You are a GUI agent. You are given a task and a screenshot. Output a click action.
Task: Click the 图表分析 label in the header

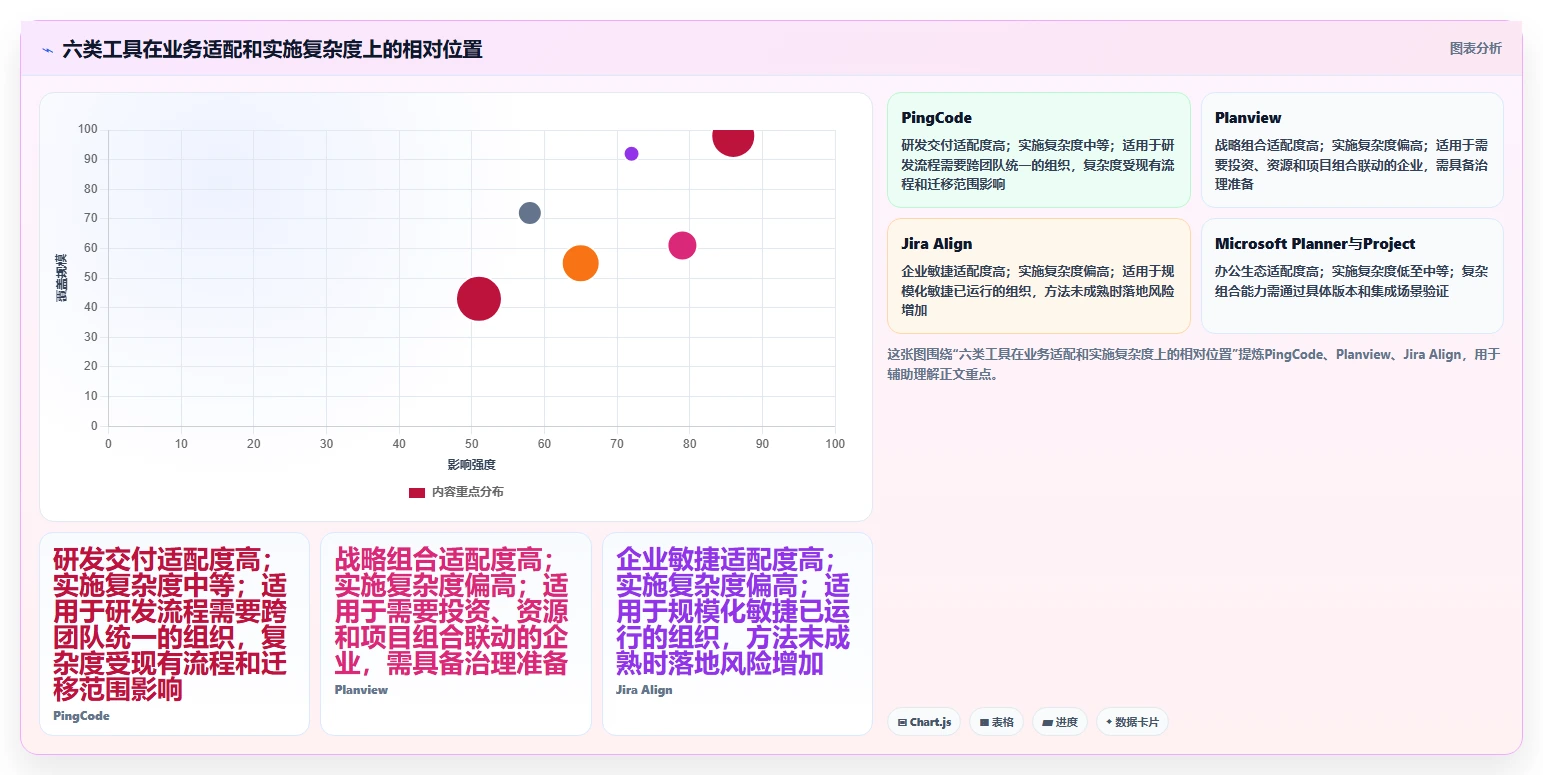pyautogui.click(x=1475, y=48)
